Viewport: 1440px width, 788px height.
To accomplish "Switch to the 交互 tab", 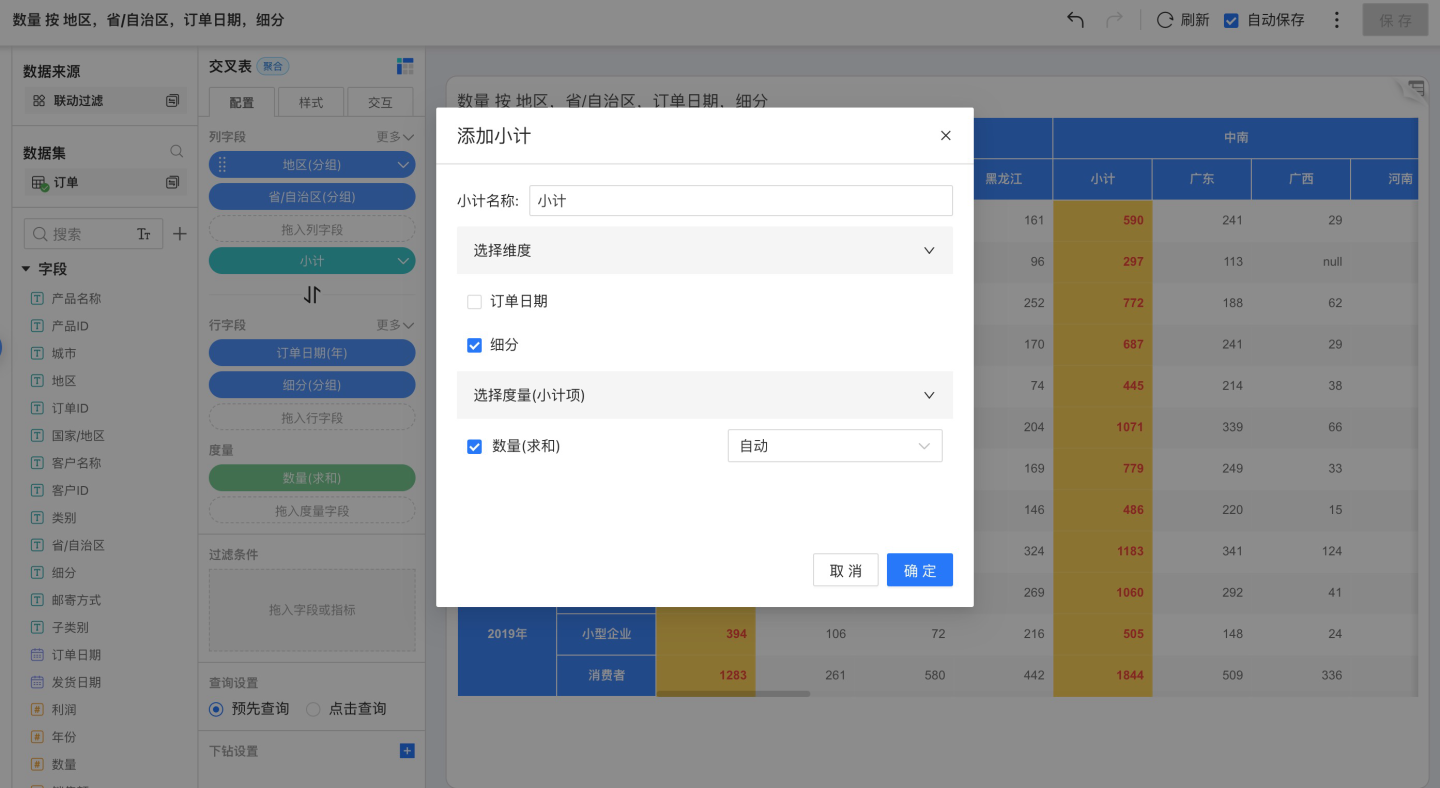I will click(380, 102).
